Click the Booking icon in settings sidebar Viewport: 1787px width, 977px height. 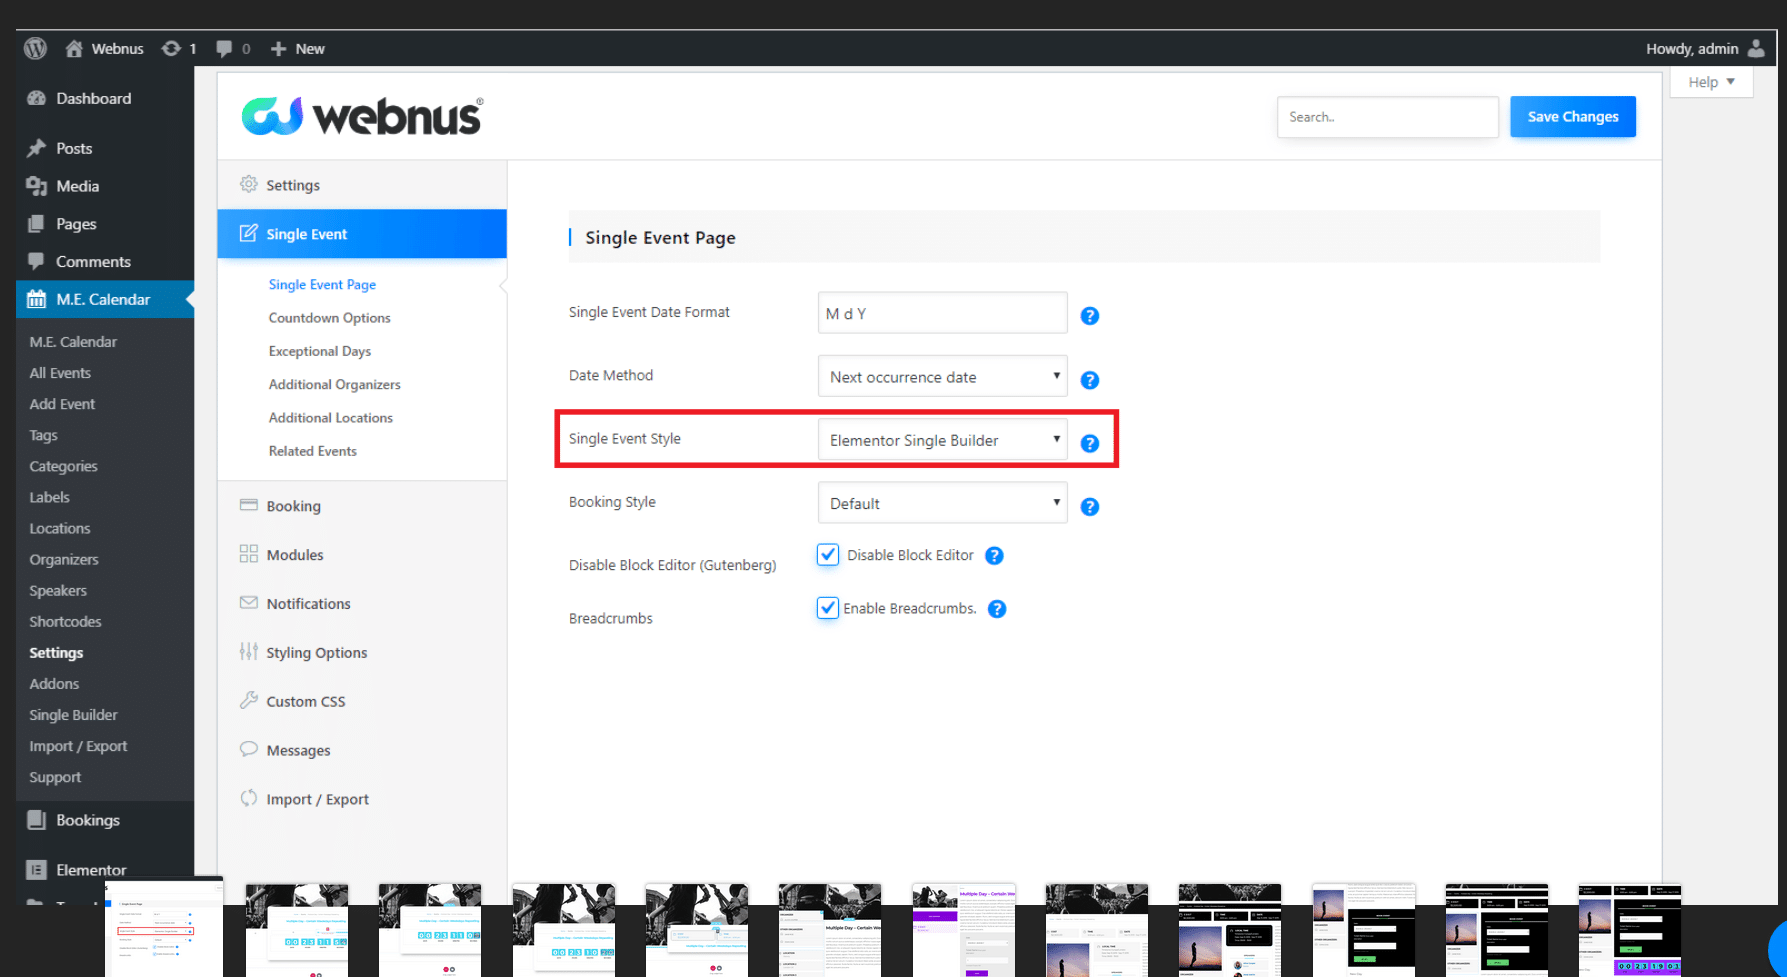(248, 505)
